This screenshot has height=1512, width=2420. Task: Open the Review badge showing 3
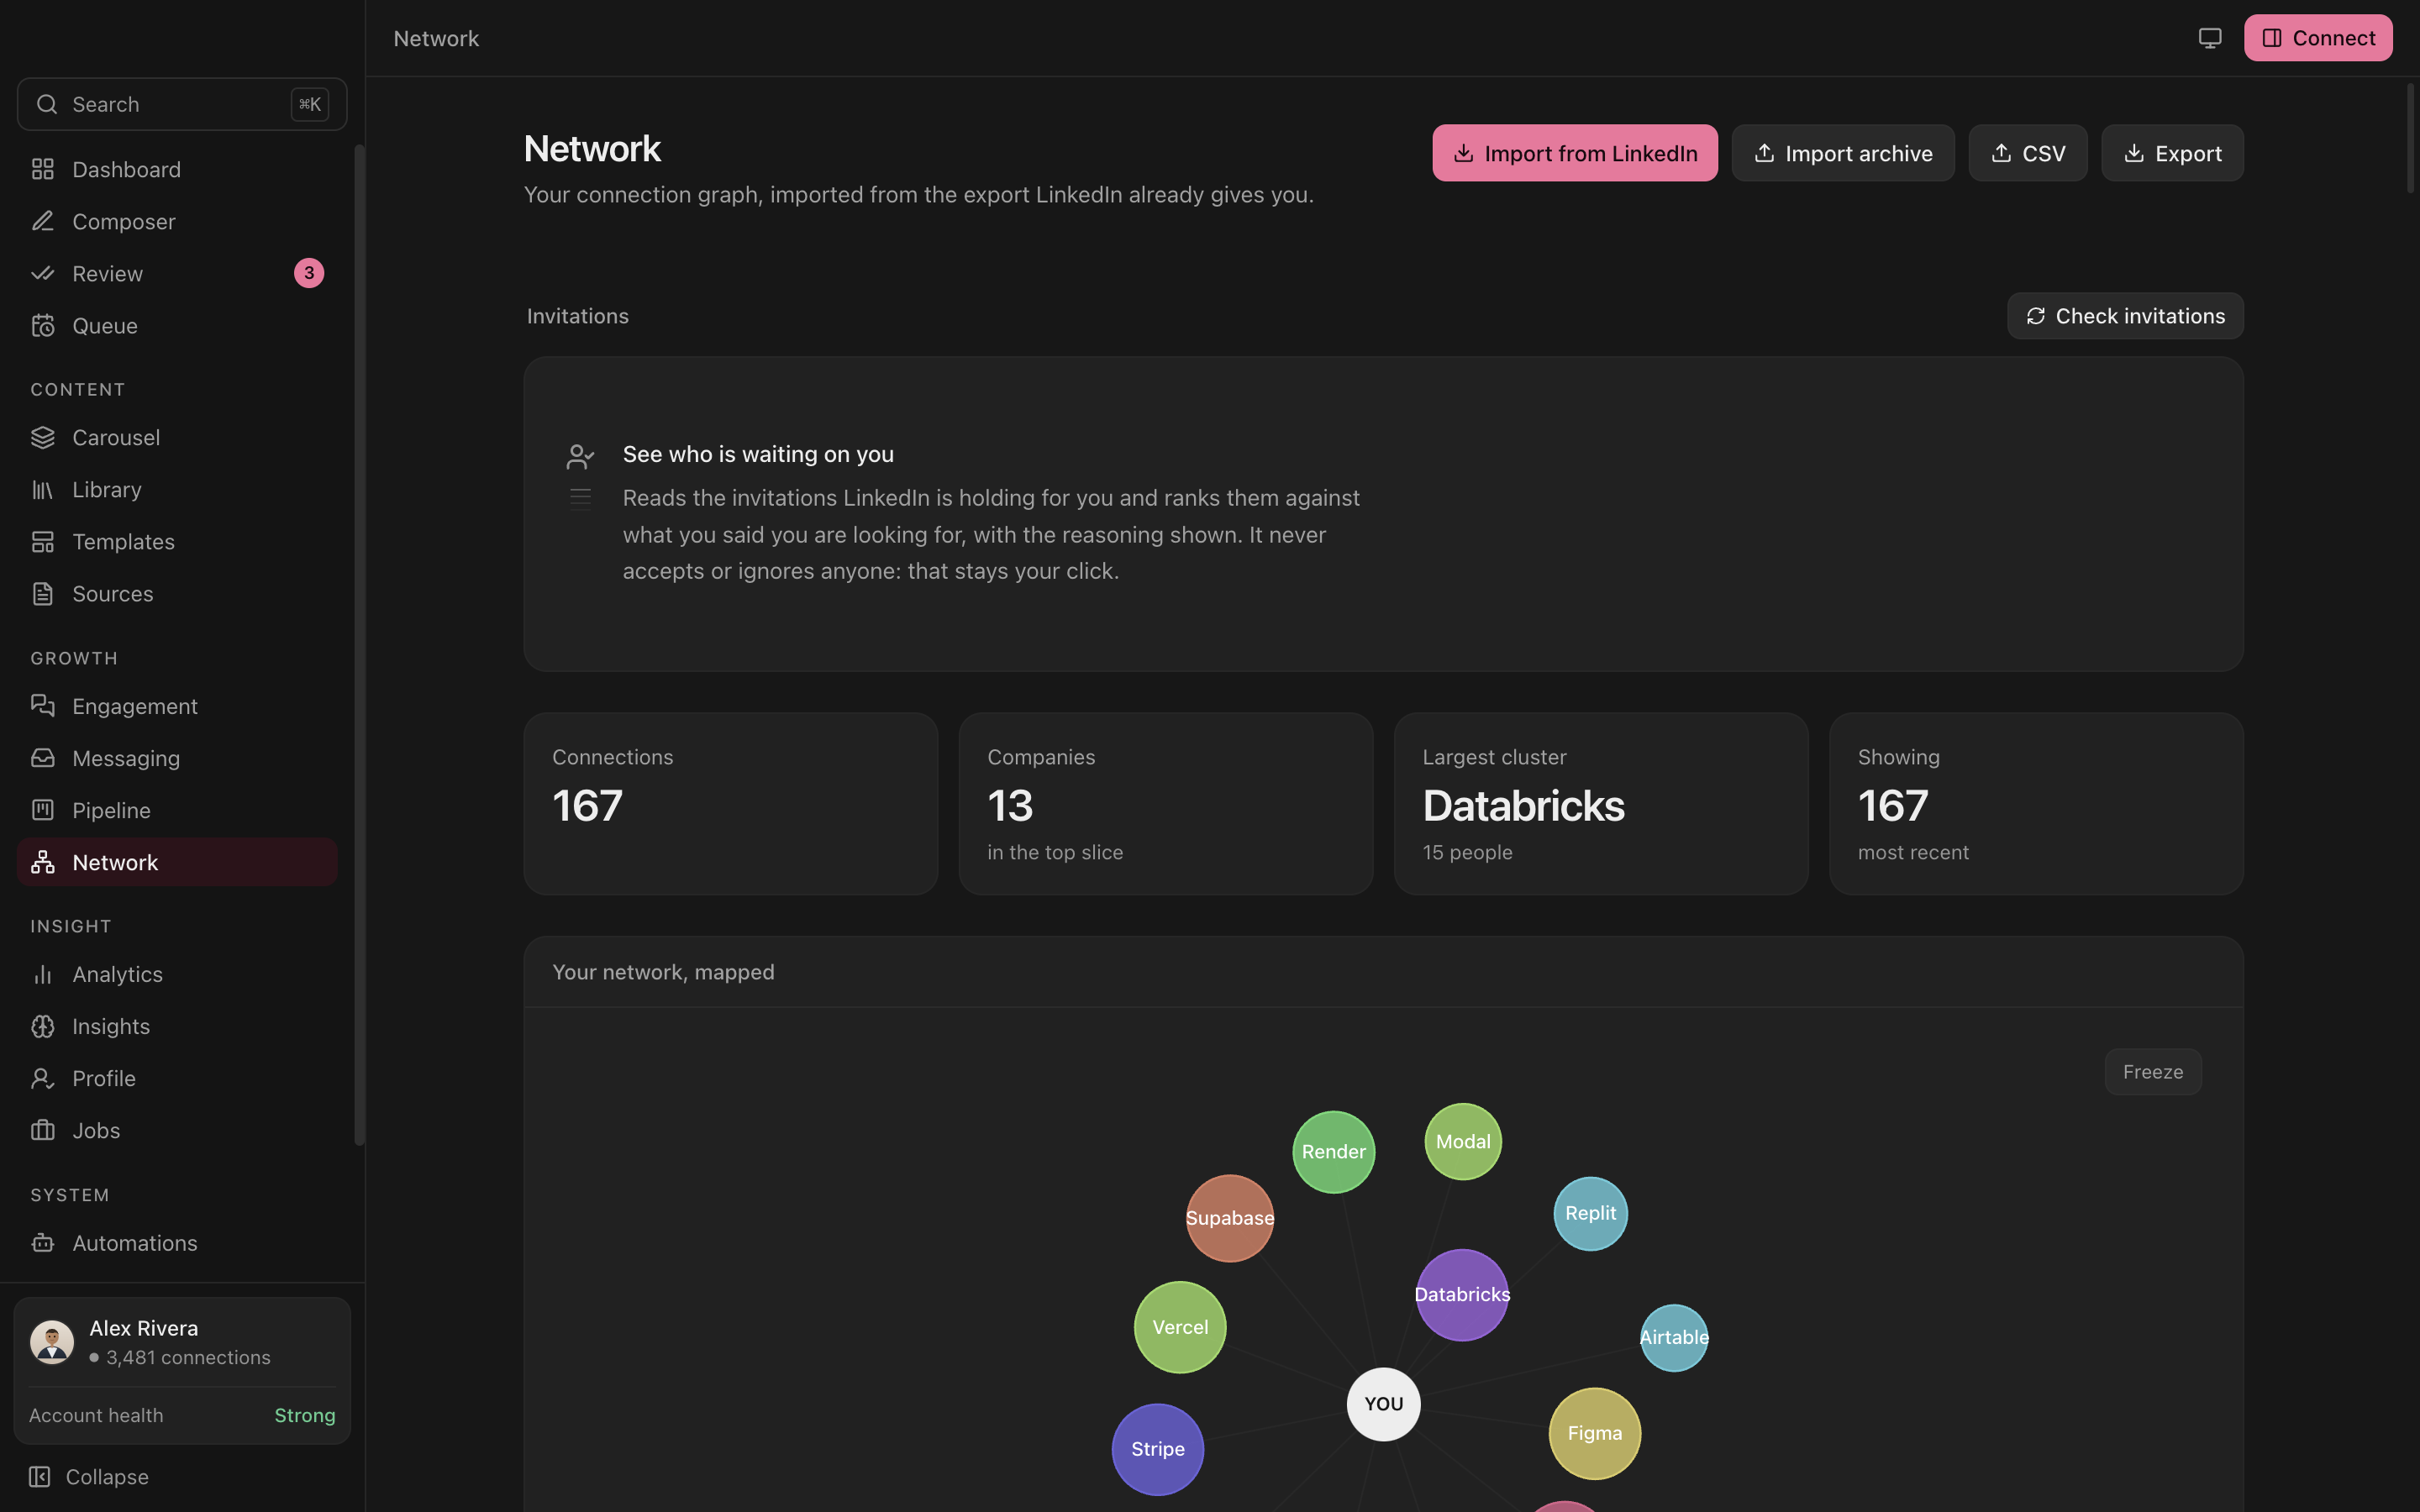tap(309, 273)
